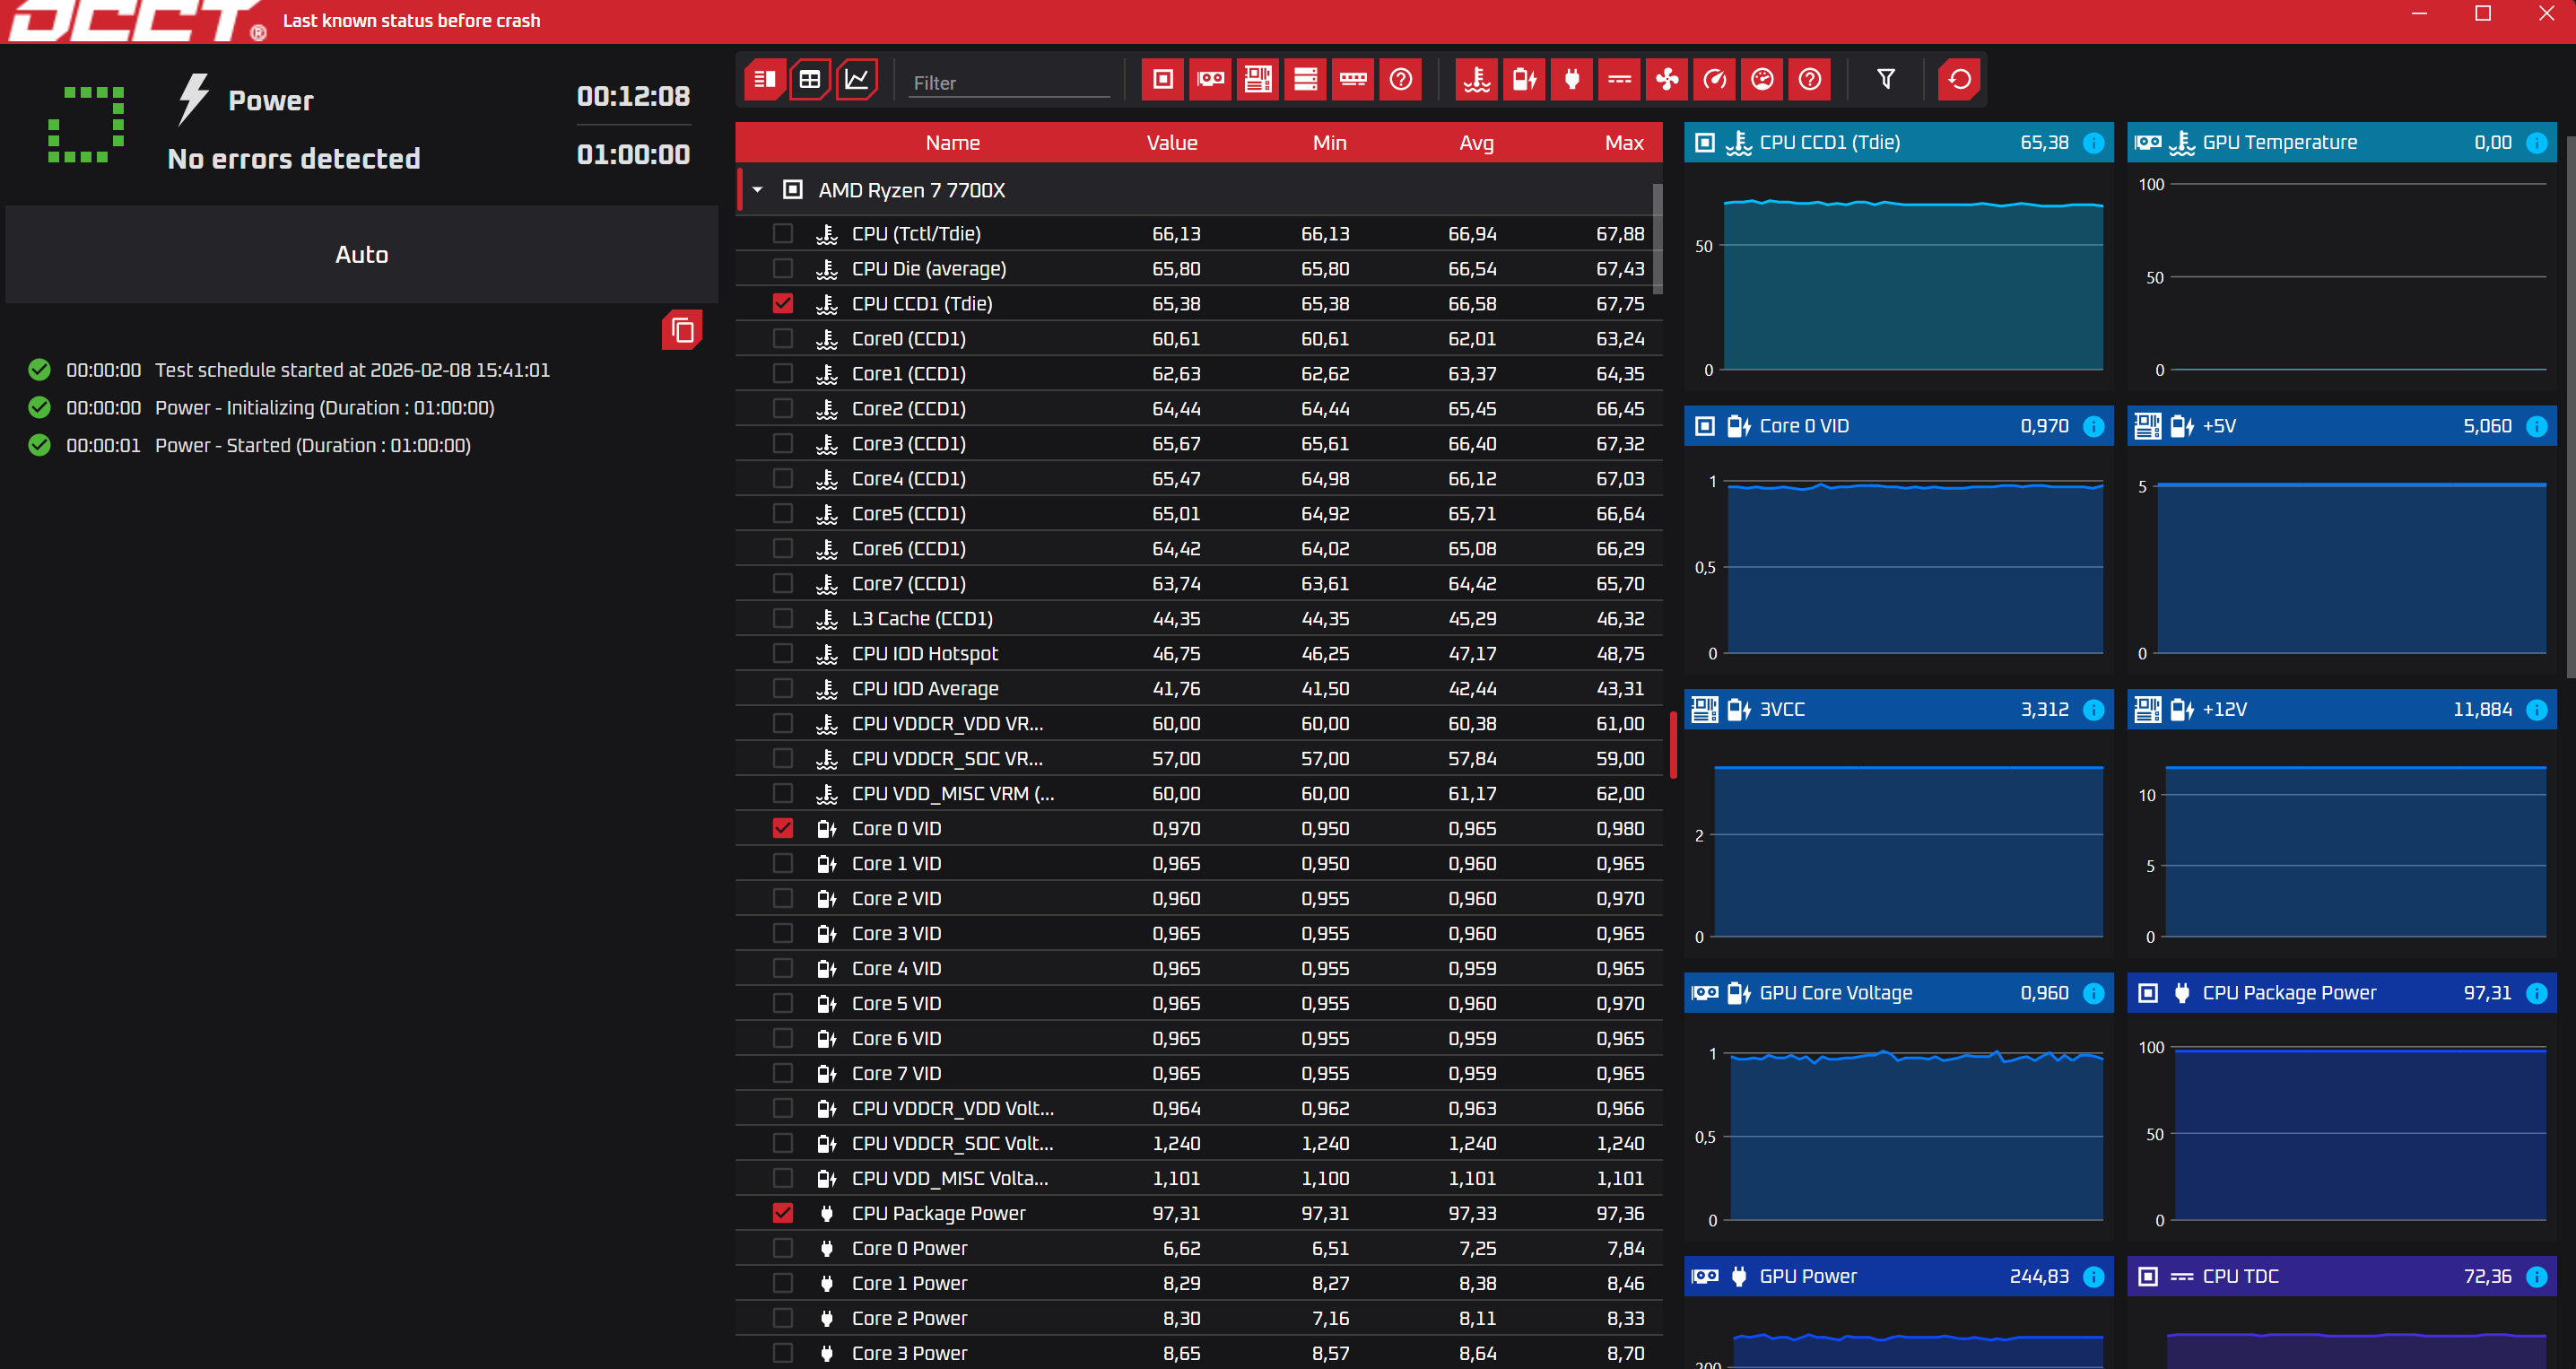Uncheck the CPU CCD1 (Tdie) checkbox

coord(783,303)
